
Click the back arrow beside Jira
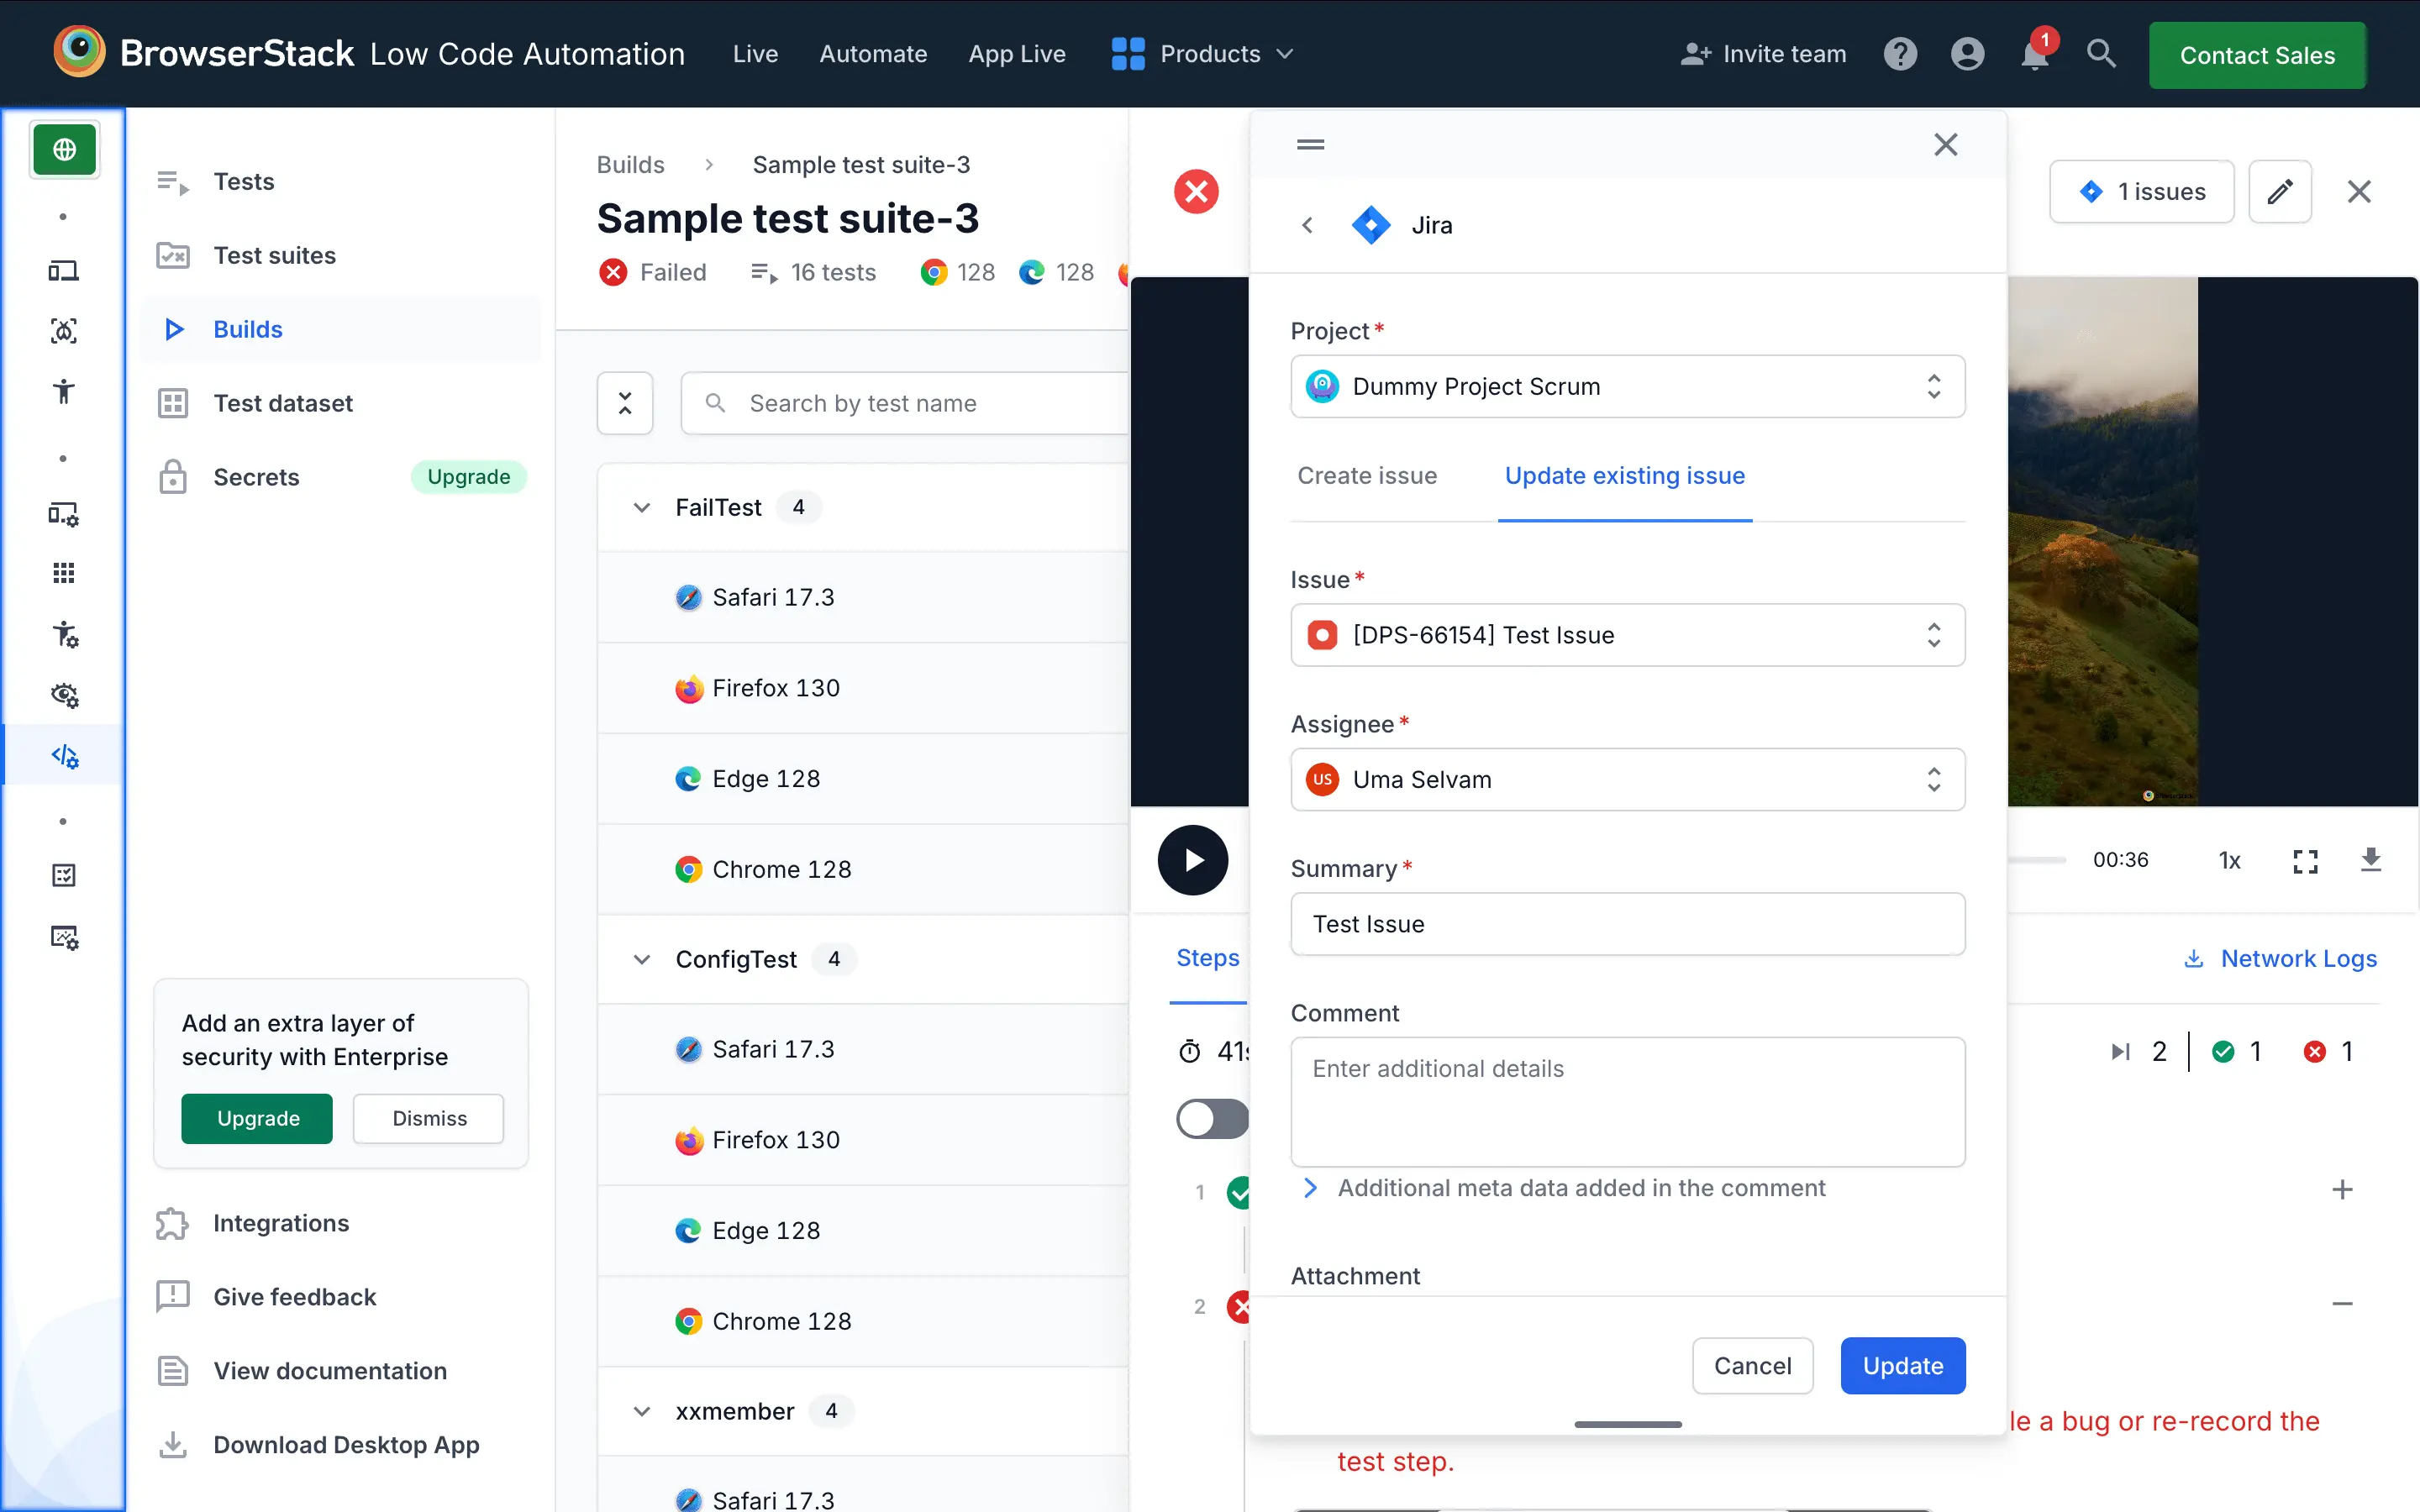coord(1307,225)
